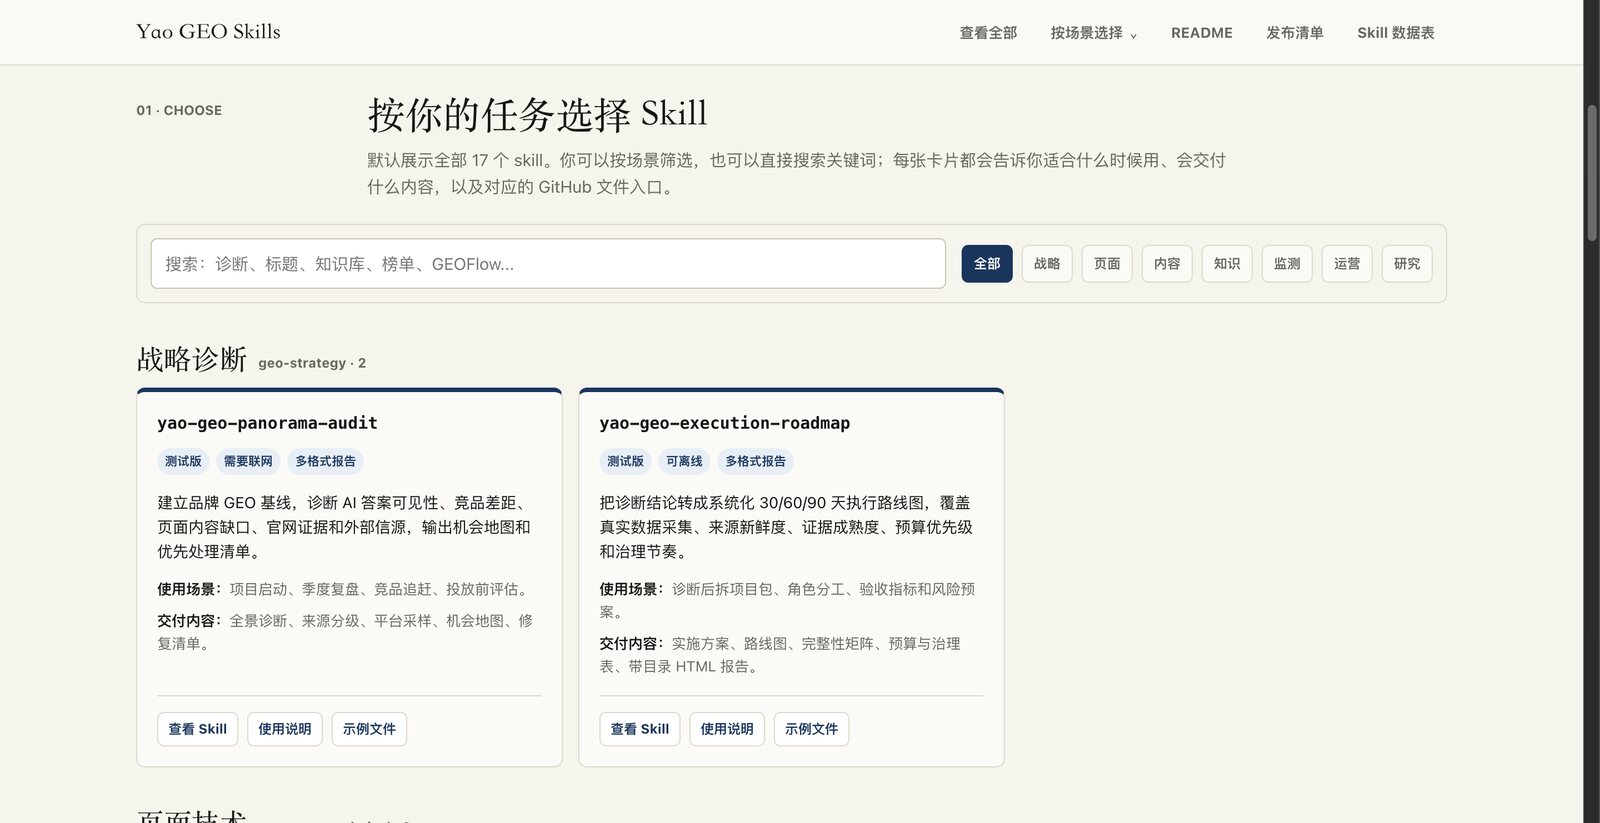The height and width of the screenshot is (823, 1600).
Task: Click the 战略诊断 section heading
Action: [x=192, y=359]
